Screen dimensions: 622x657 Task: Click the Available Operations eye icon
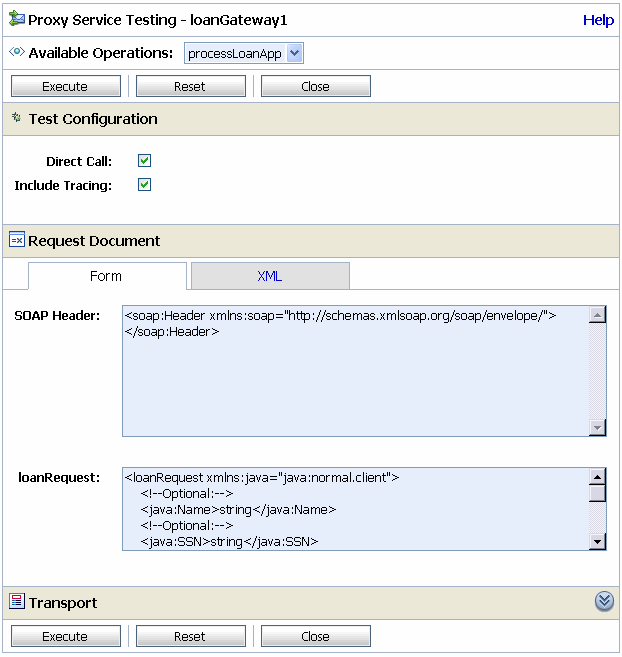point(17,52)
